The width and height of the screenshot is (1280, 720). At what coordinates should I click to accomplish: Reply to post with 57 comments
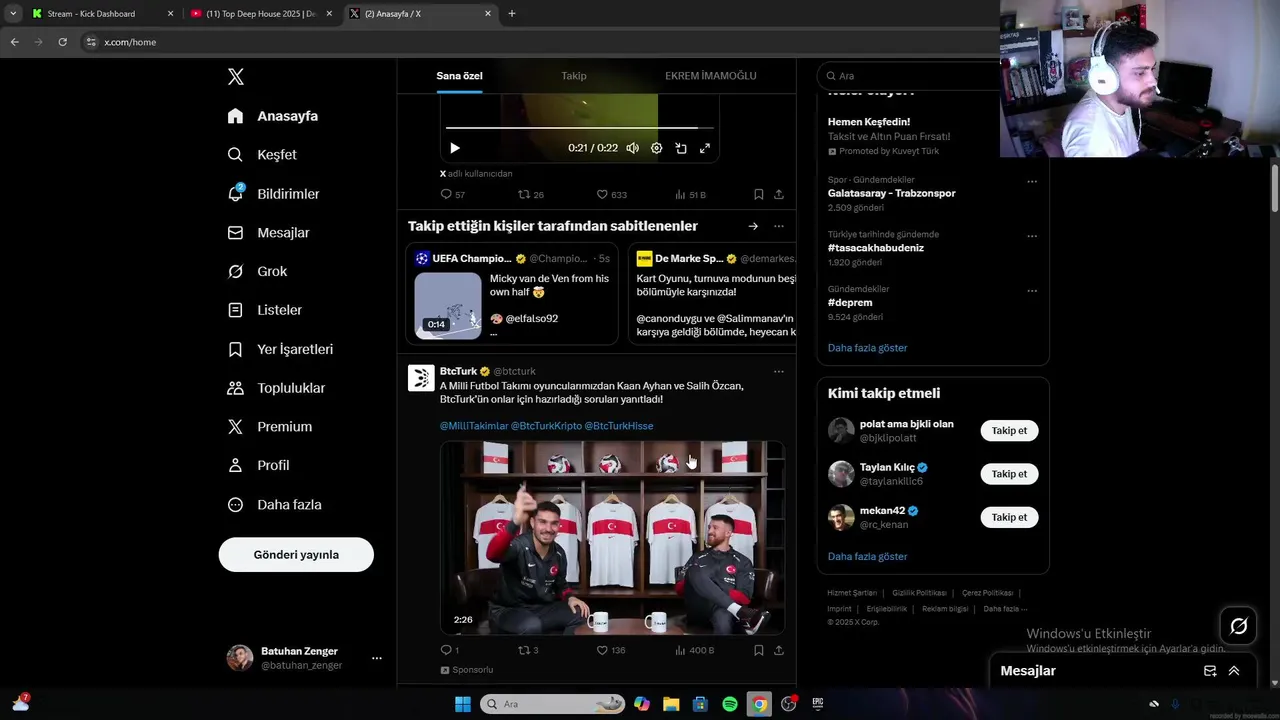click(x=453, y=194)
